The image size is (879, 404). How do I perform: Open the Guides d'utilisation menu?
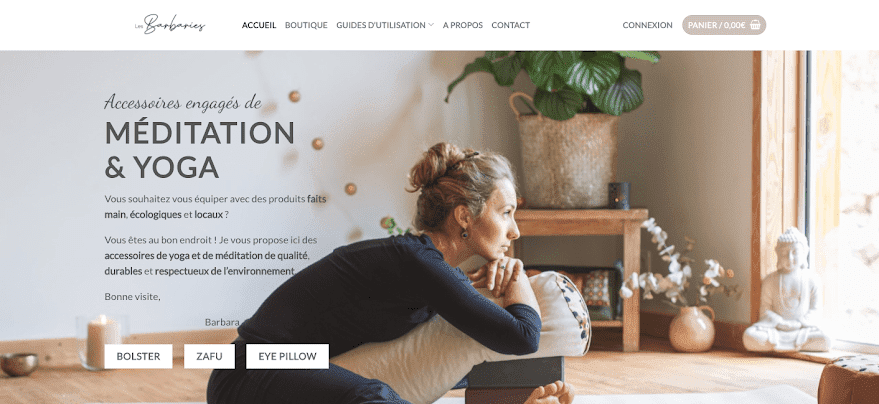pos(381,25)
